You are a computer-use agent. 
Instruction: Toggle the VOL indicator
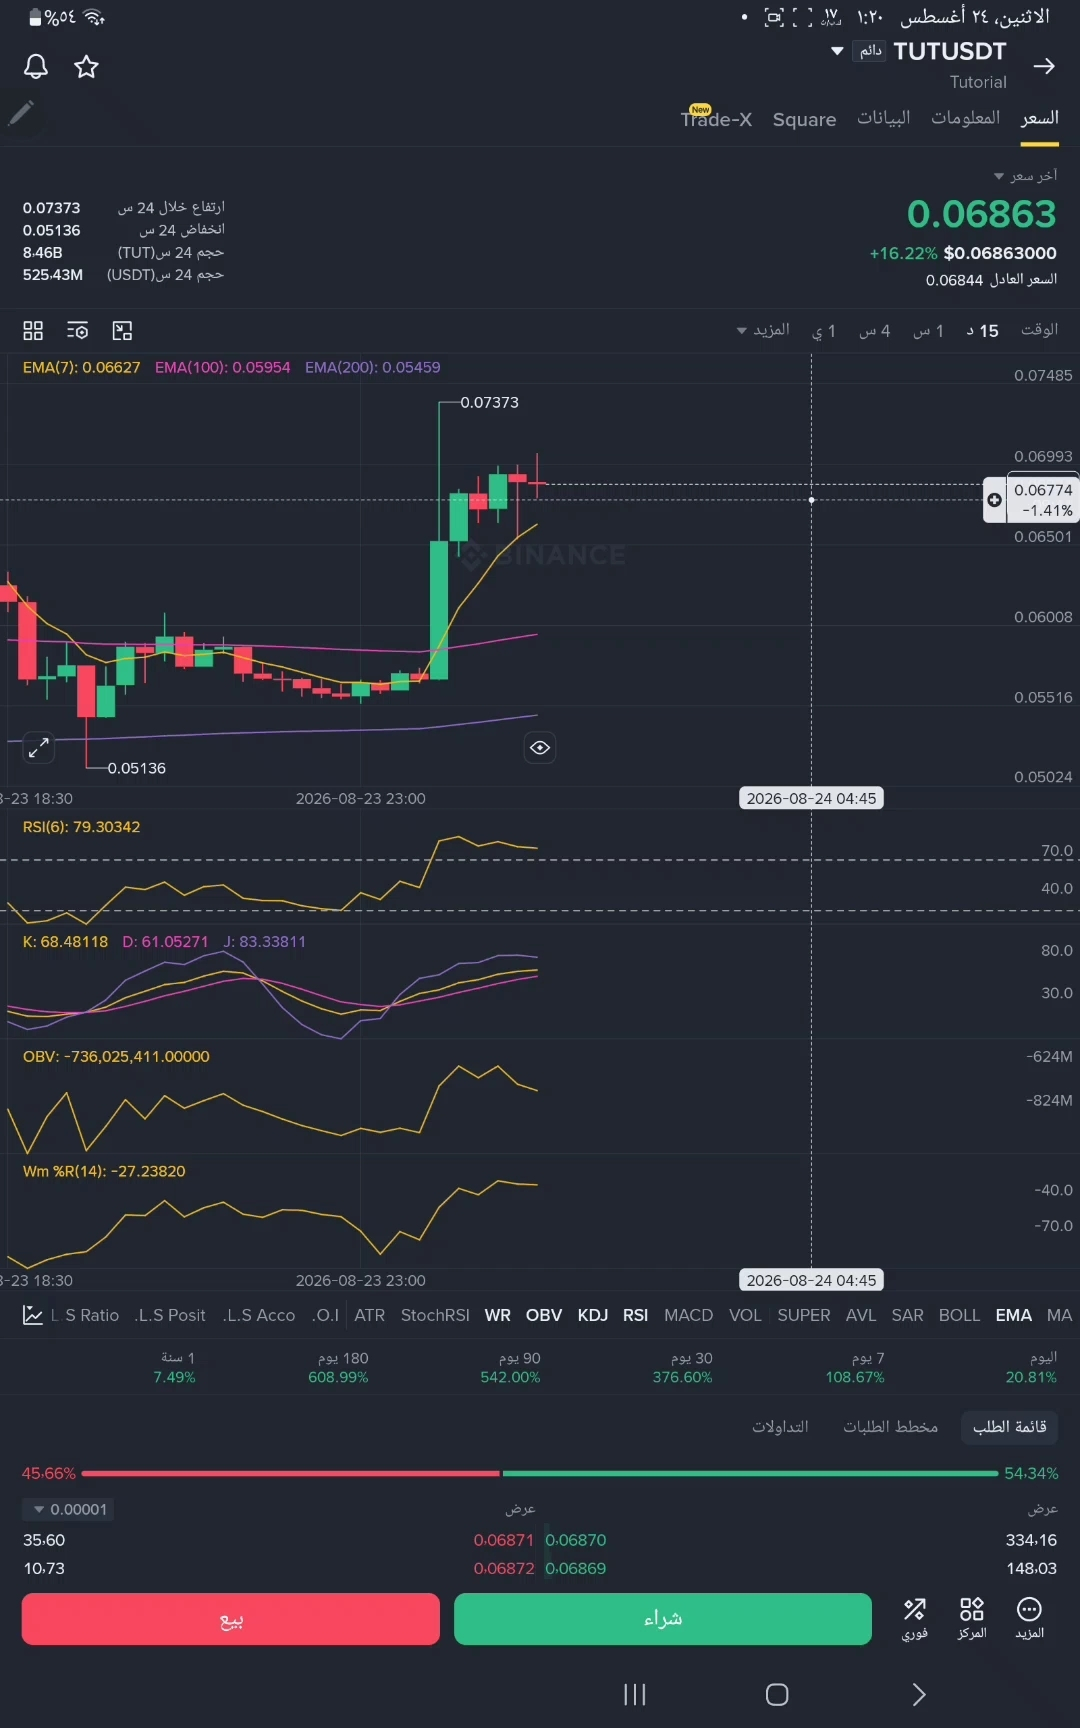tap(745, 1315)
